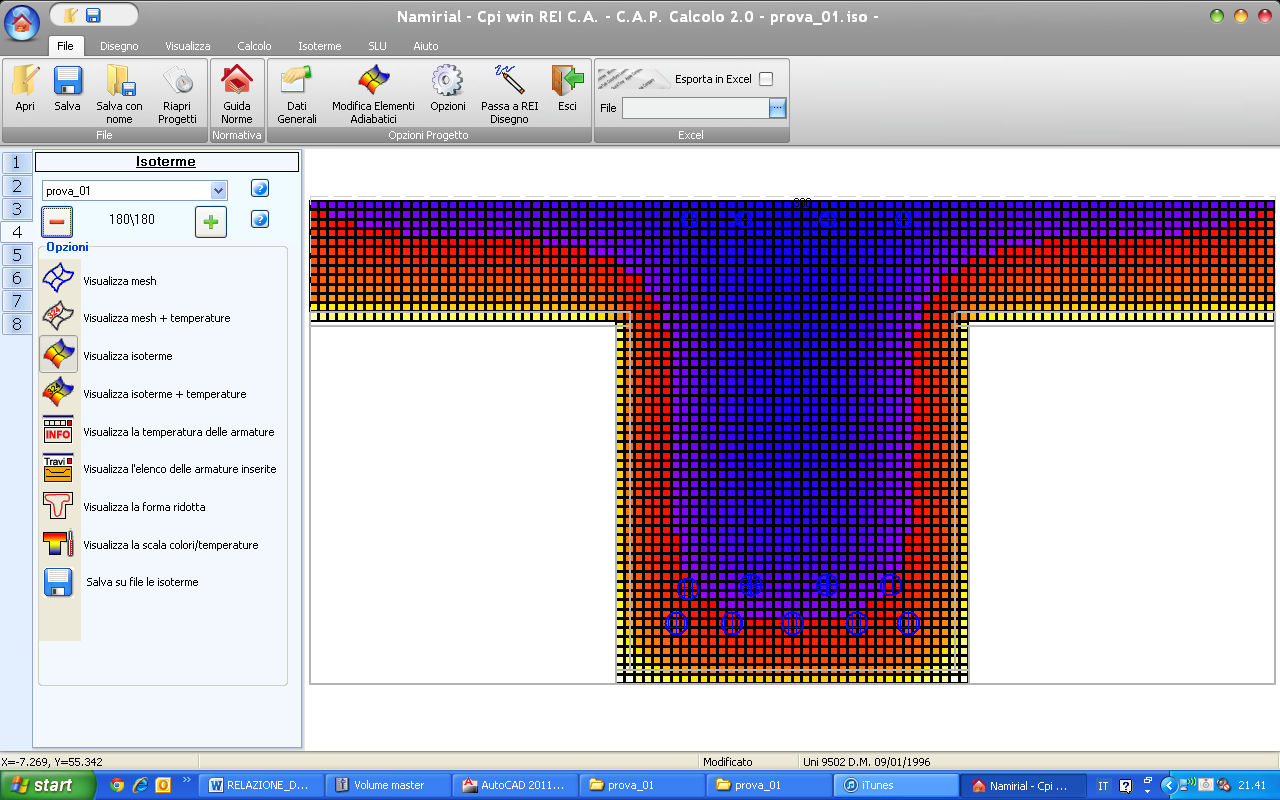Select side panel tab 2
The height and width of the screenshot is (800, 1280).
pos(16,185)
